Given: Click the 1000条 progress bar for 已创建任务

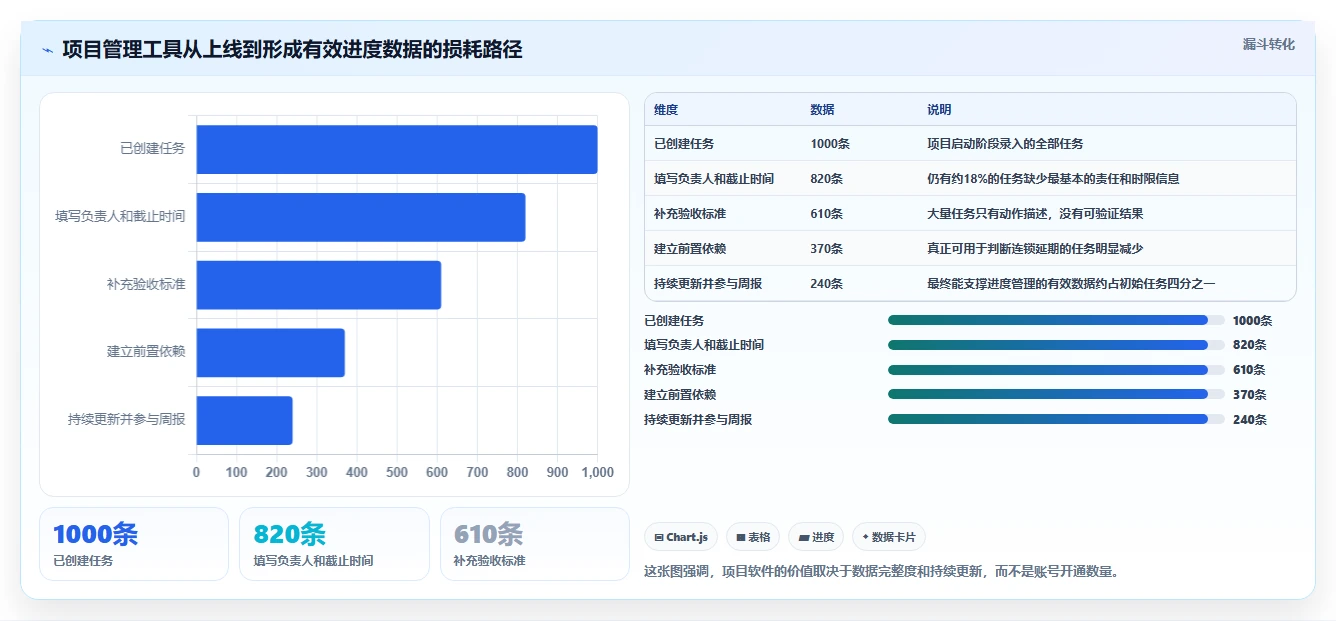Looking at the screenshot, I should pos(1056,320).
